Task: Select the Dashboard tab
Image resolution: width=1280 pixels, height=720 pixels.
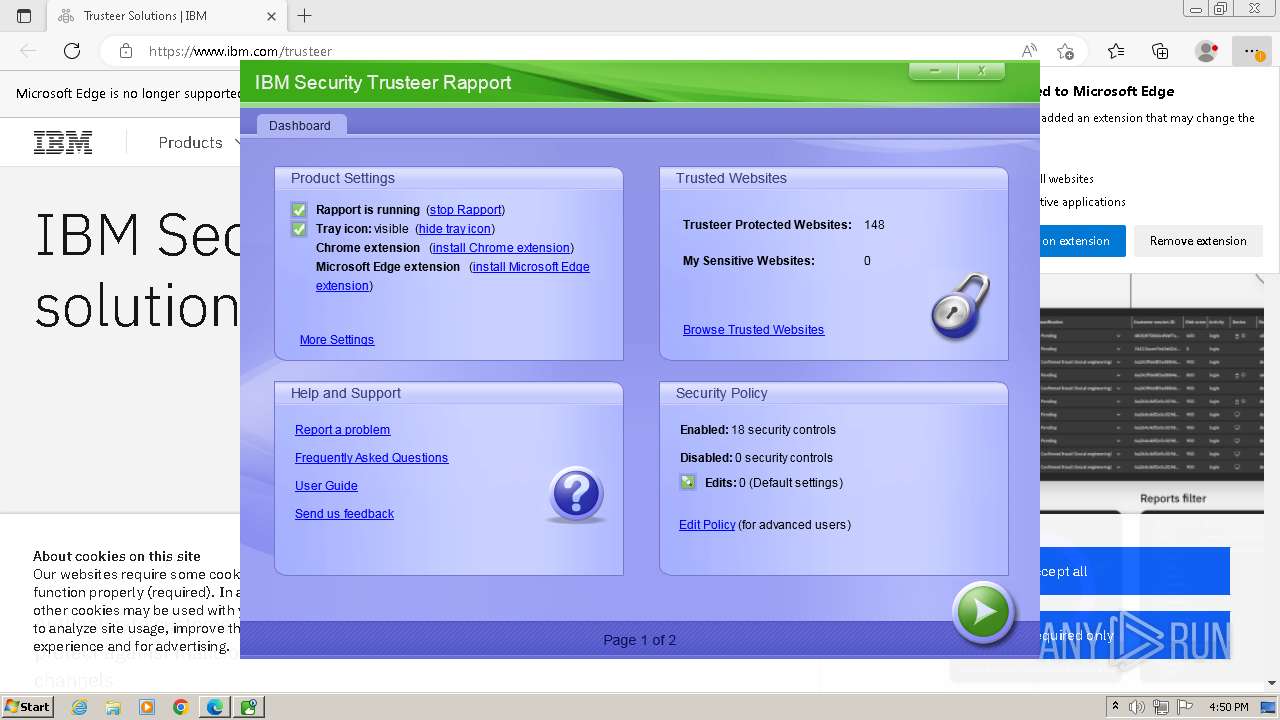Action: coord(300,125)
